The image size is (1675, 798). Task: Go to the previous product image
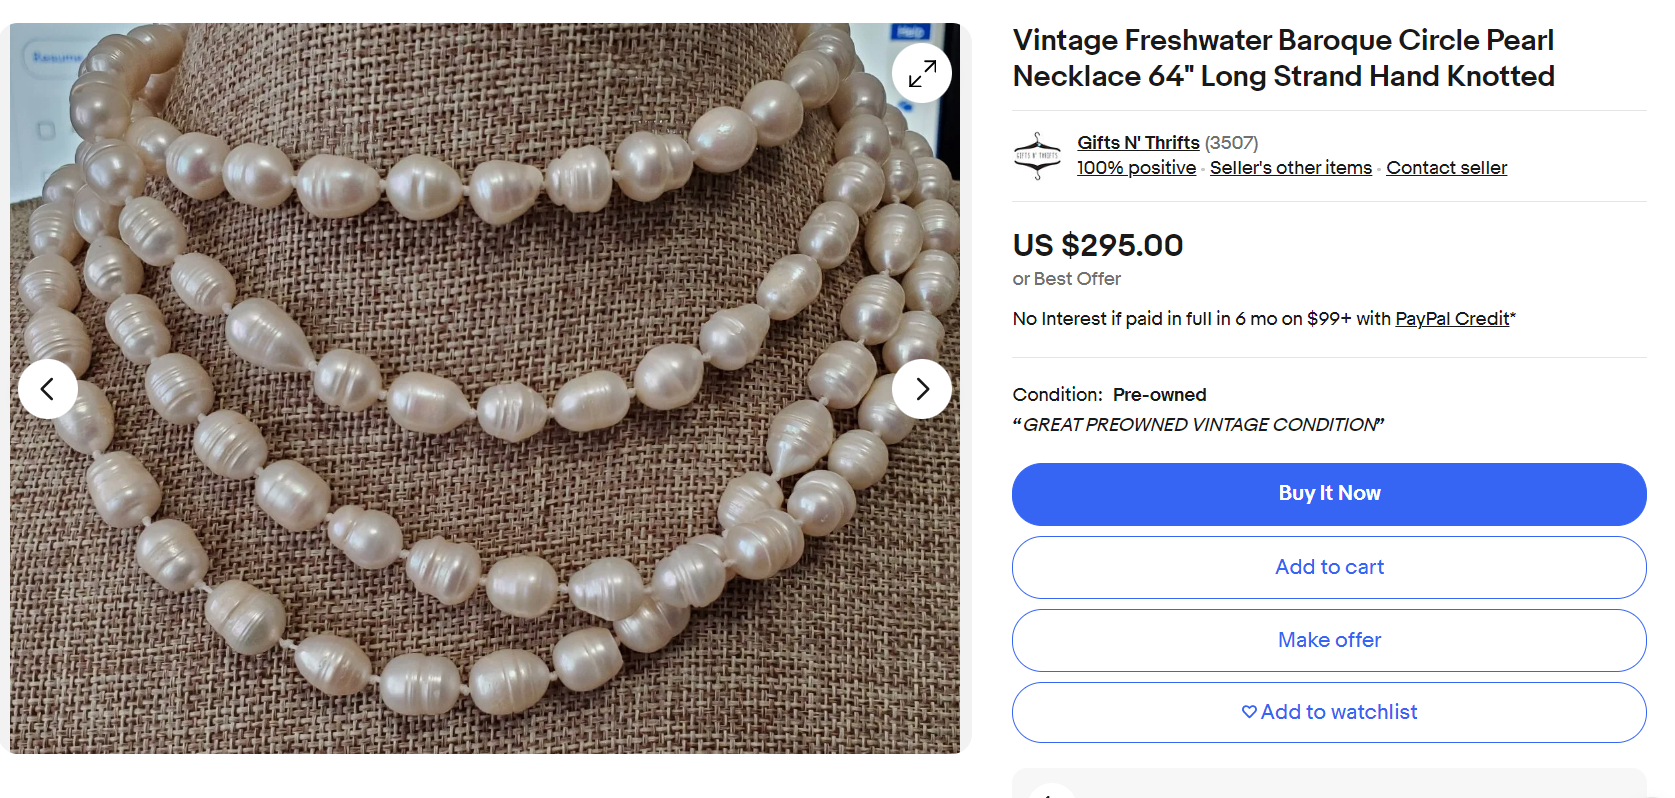click(x=47, y=389)
